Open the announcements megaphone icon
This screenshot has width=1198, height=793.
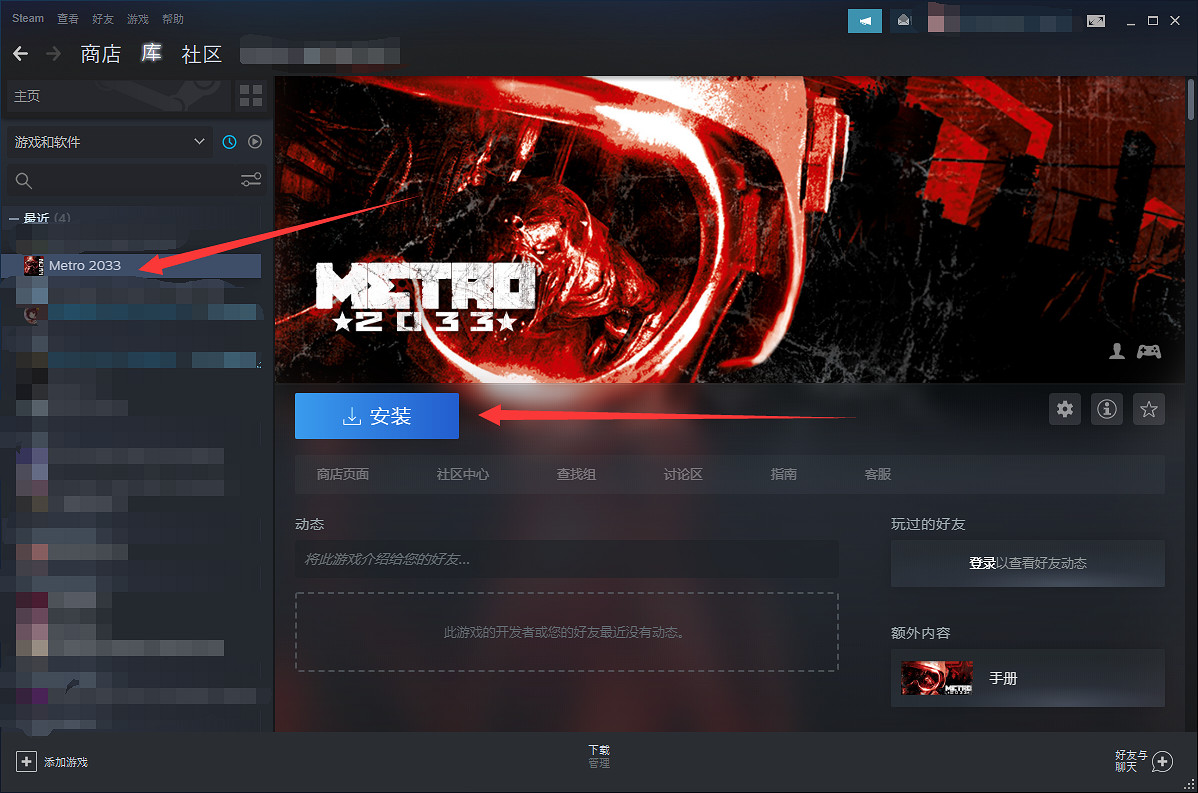(864, 20)
